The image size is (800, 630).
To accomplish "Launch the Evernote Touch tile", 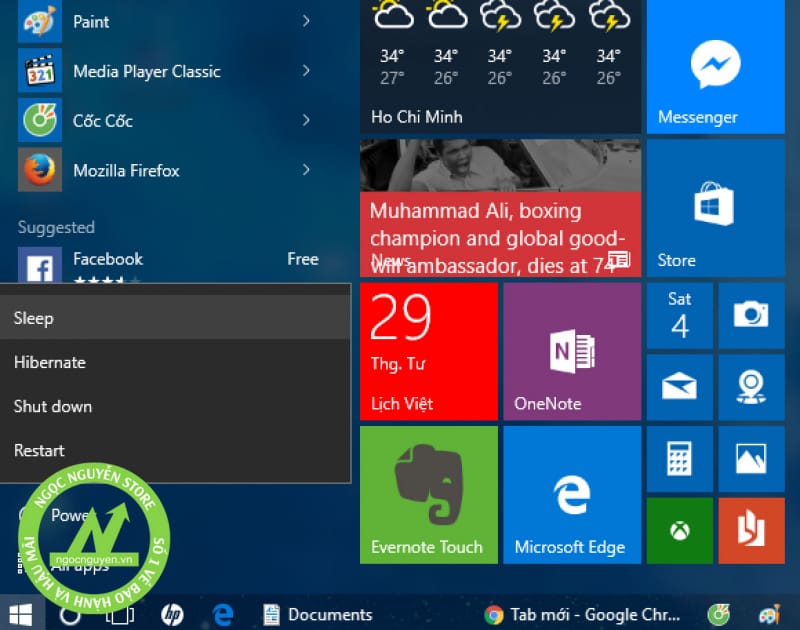I will click(x=428, y=494).
